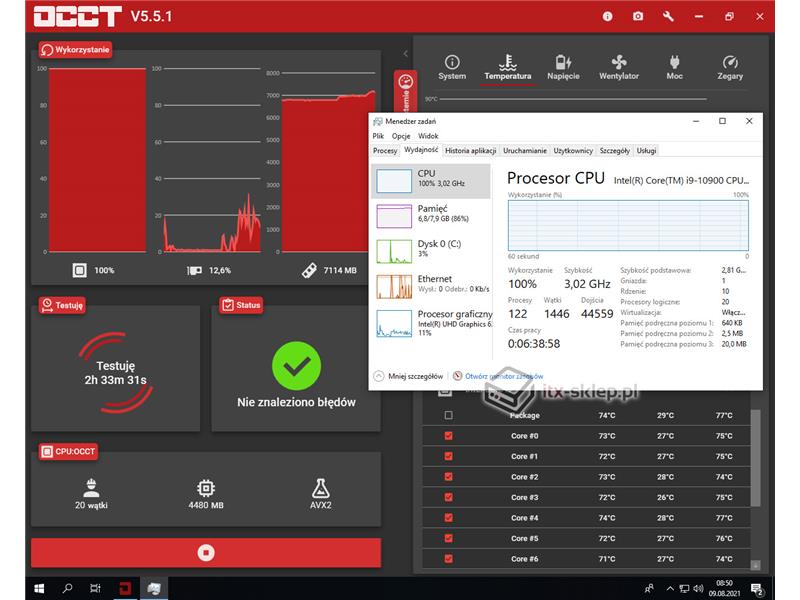Click the Moc power plug icon
Viewport: 800px width, 600px height.
674,62
